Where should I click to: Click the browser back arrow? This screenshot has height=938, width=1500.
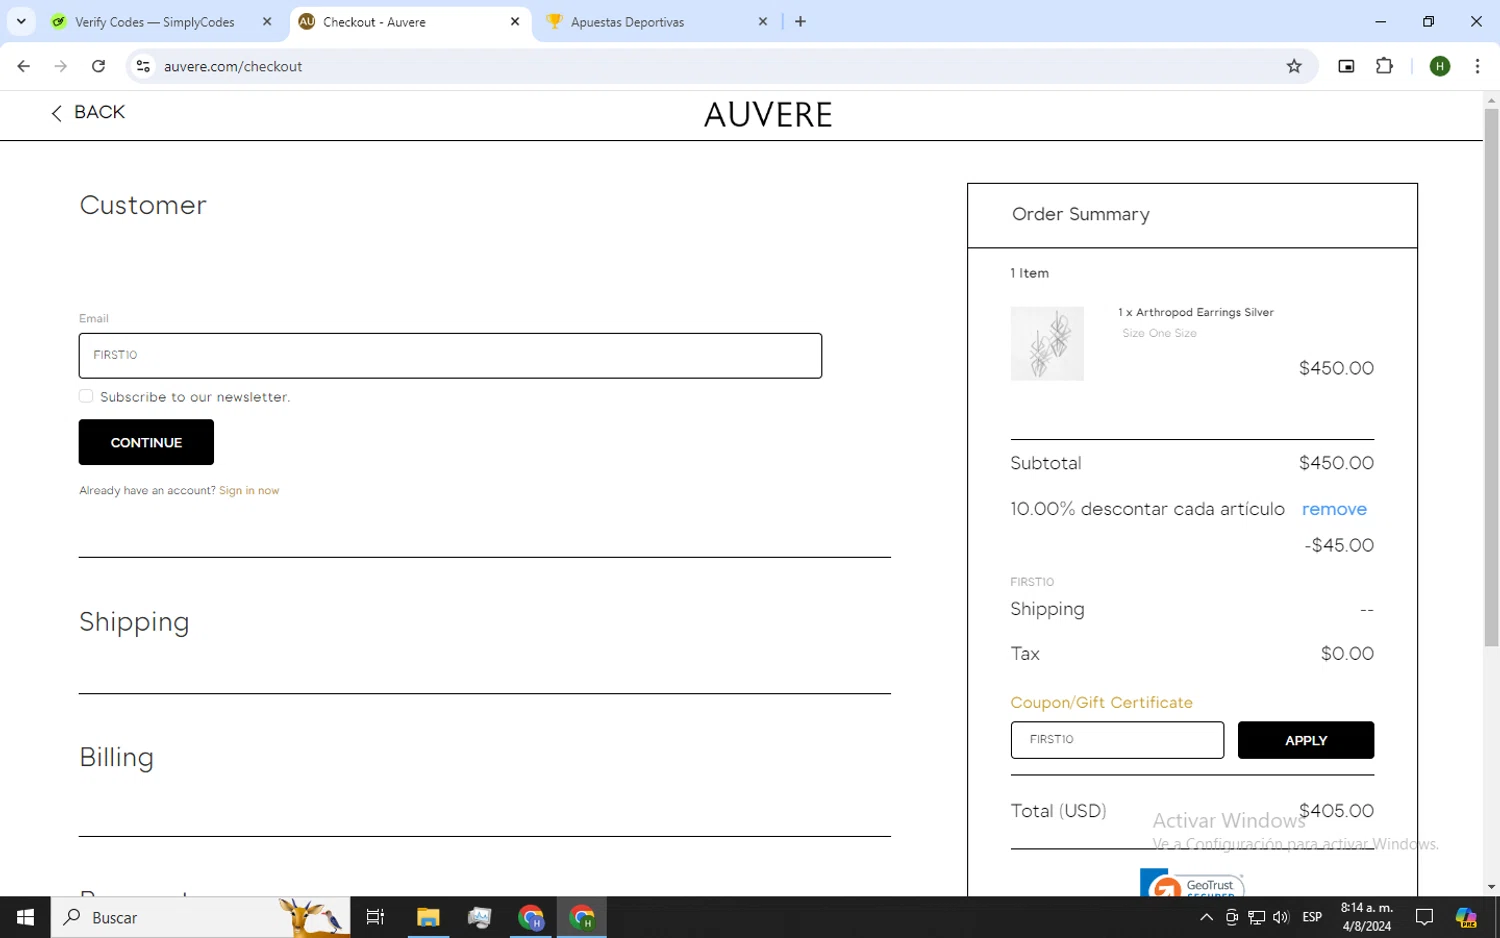point(23,66)
